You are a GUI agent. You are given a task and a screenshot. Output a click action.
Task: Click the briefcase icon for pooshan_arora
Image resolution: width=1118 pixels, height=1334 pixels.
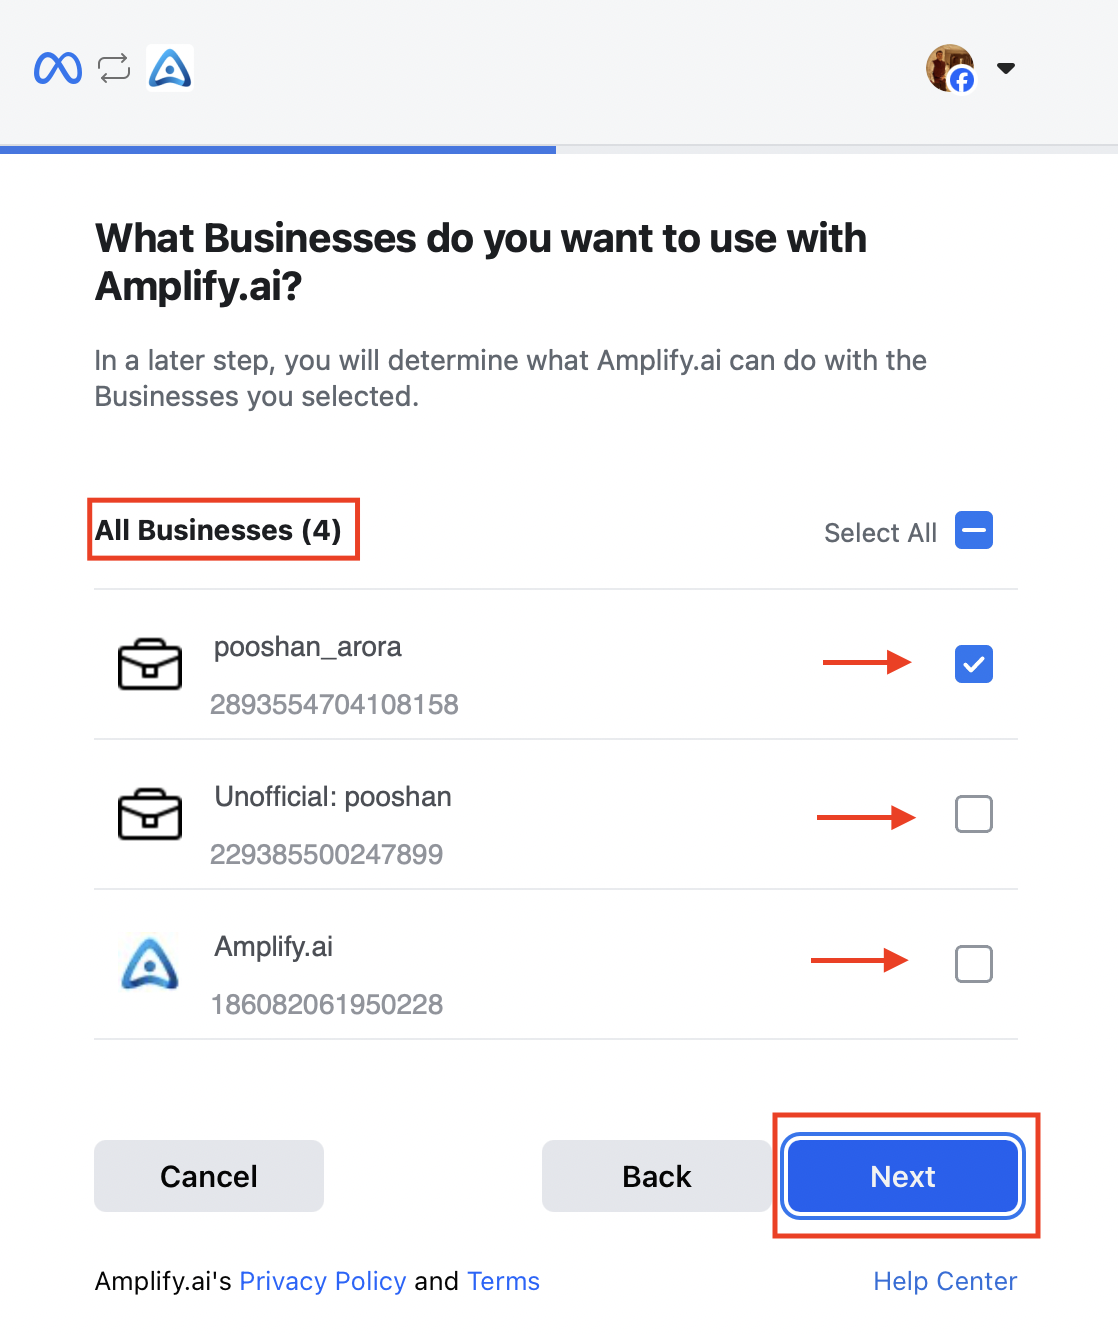tap(150, 664)
